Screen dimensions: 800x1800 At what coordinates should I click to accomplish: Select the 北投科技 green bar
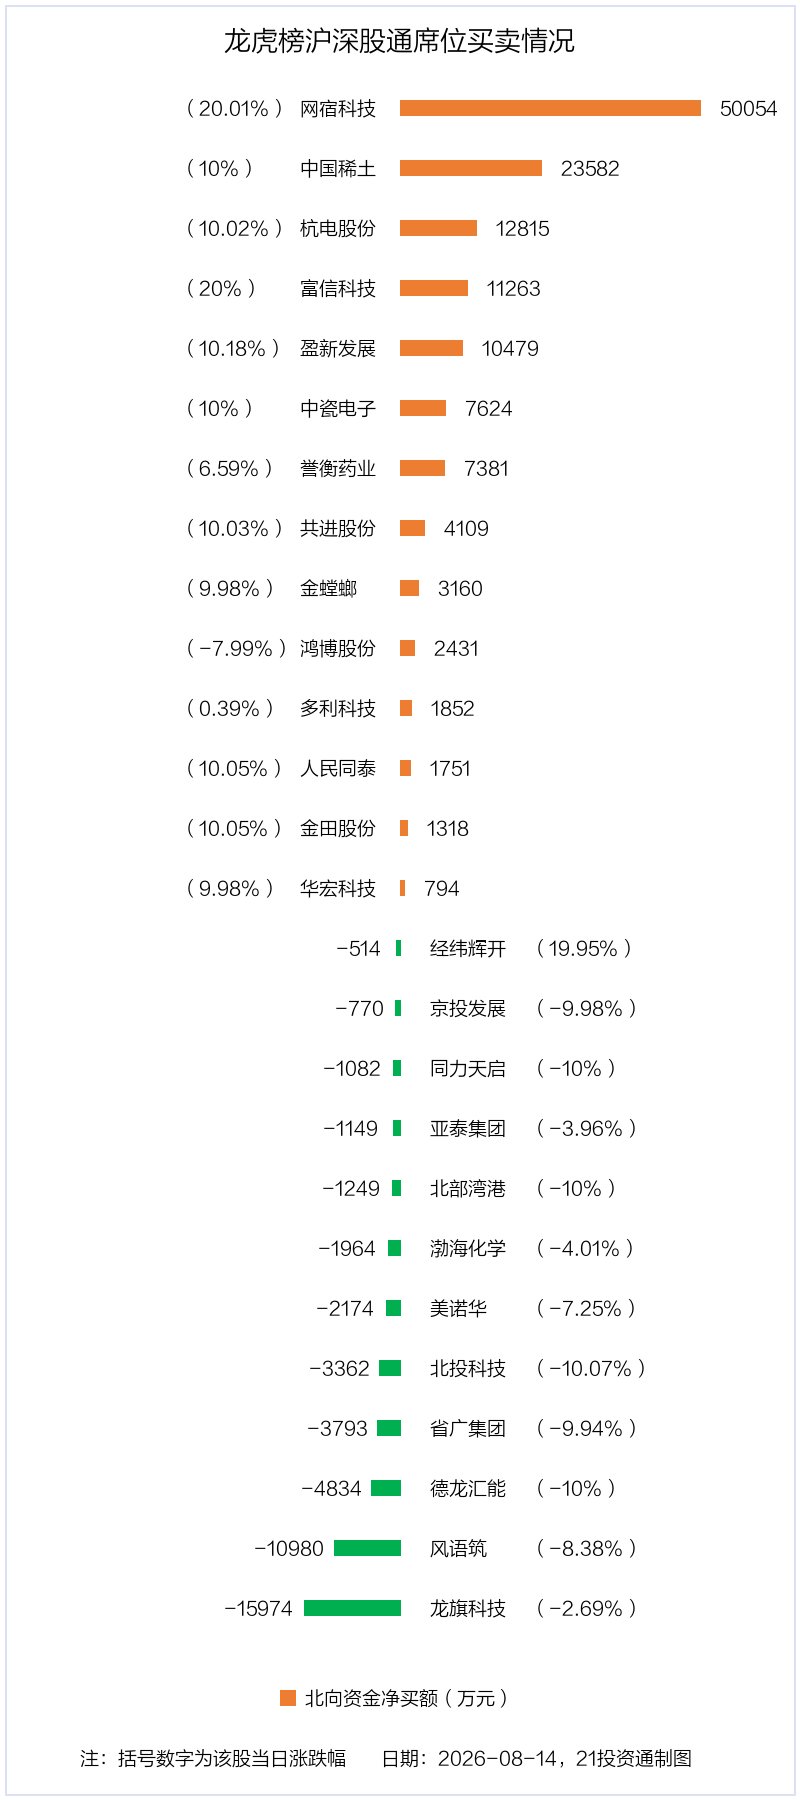pyautogui.click(x=390, y=1368)
